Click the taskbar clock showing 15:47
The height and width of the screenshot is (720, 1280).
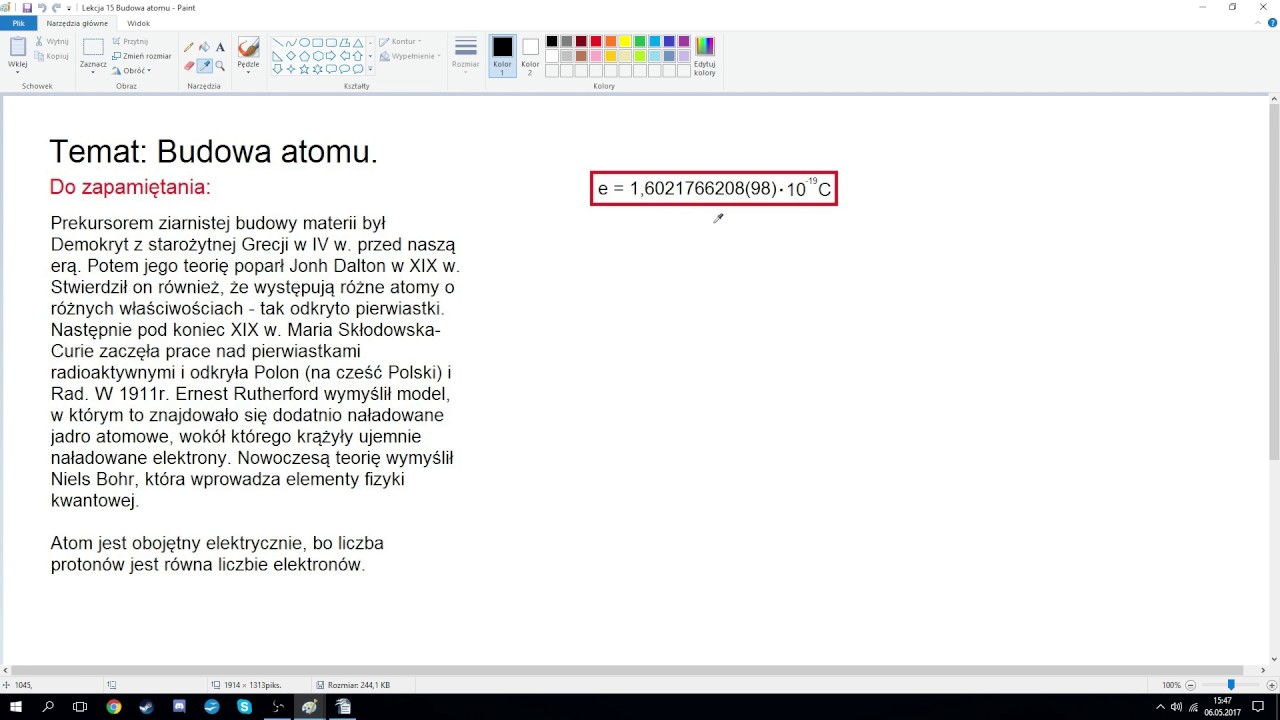[x=1222, y=706]
